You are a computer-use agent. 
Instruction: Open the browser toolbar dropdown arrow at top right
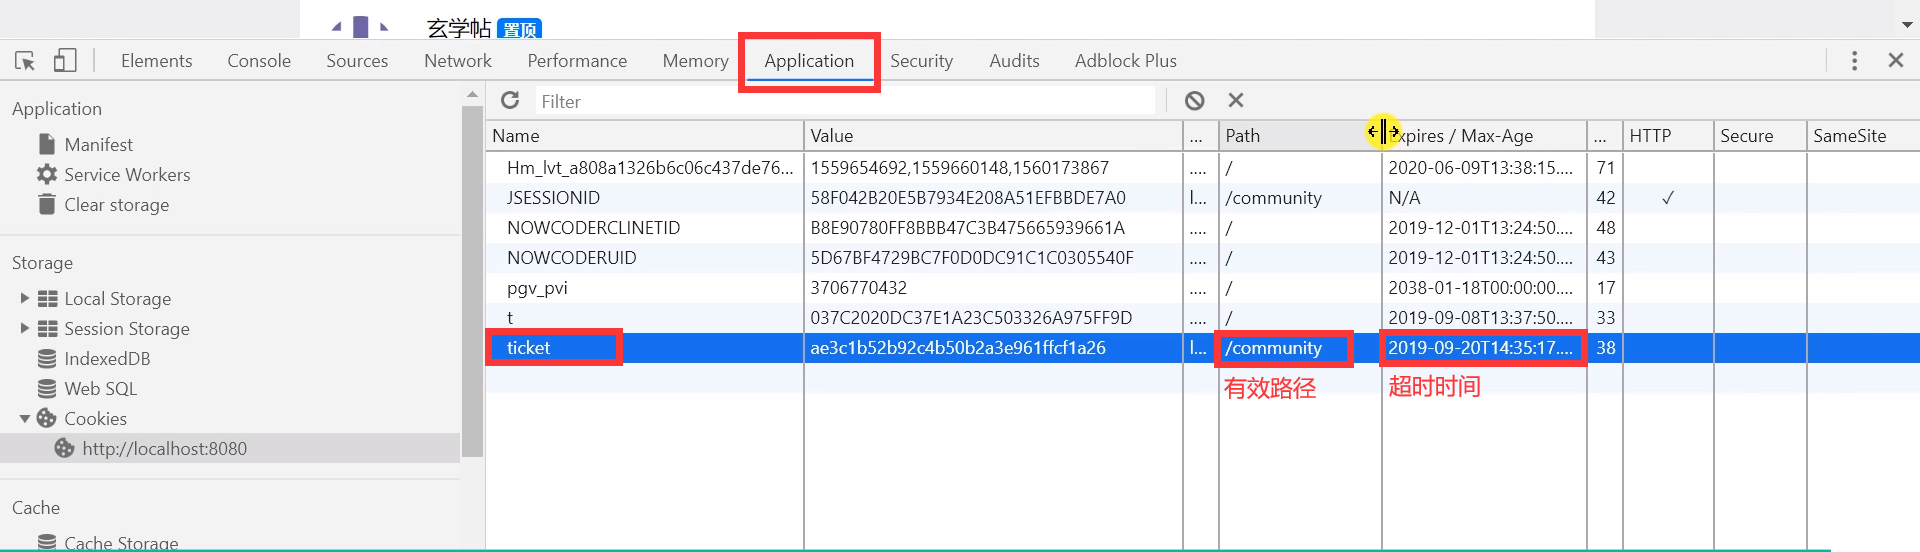point(1906,26)
